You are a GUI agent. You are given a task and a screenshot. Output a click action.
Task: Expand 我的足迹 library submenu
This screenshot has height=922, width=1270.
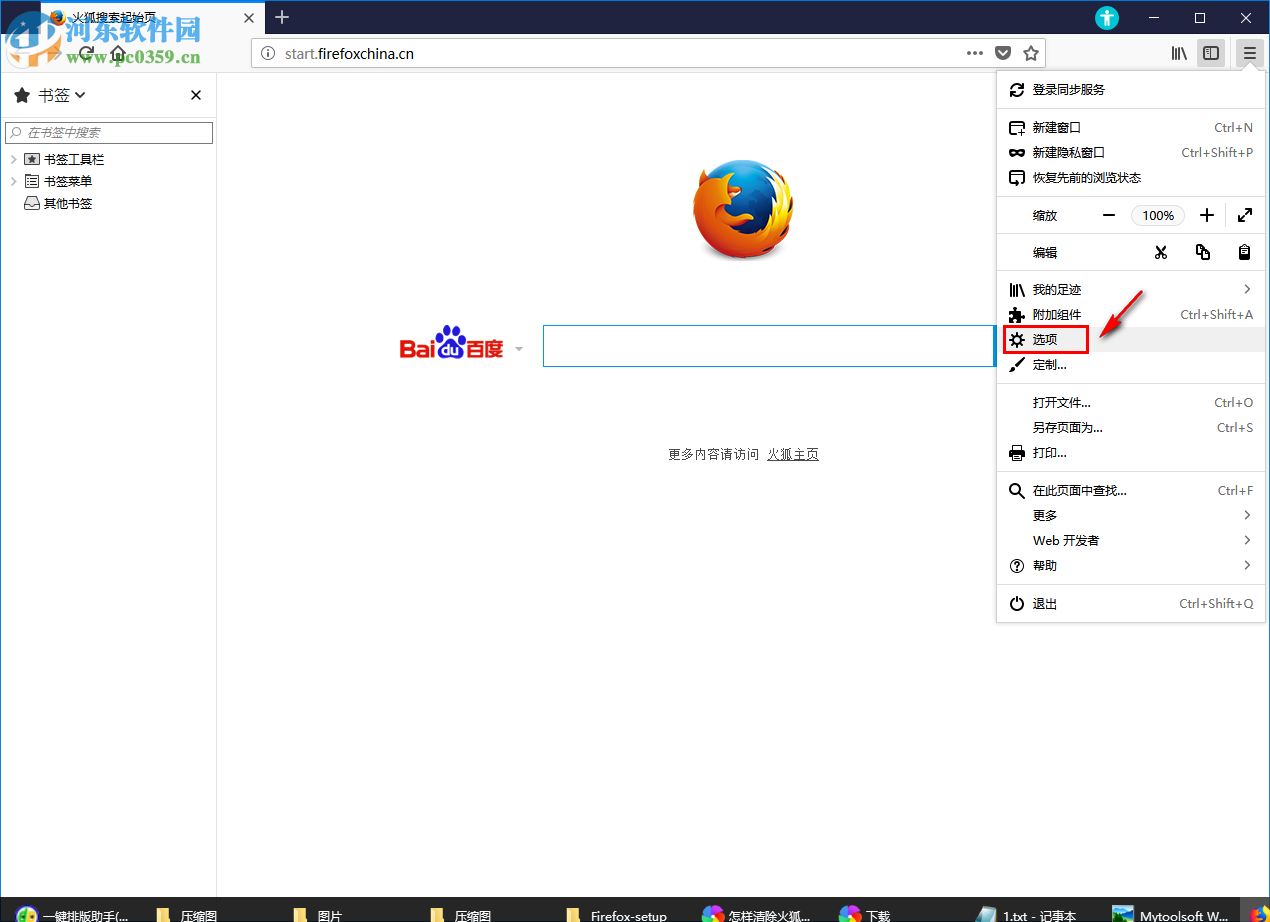(1131, 289)
